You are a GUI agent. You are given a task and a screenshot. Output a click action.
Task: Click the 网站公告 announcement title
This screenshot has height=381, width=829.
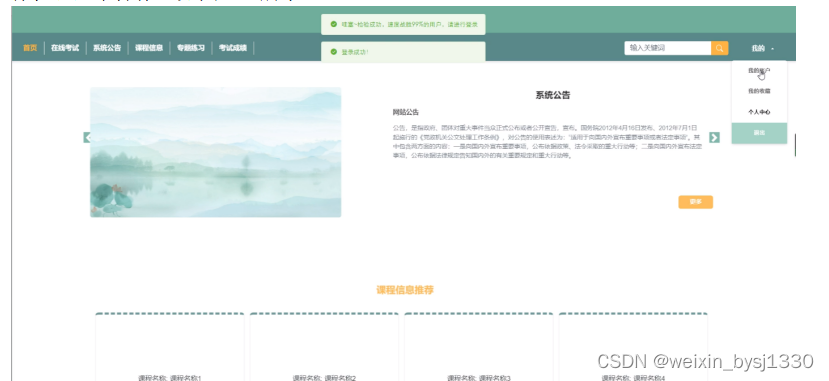pos(406,112)
